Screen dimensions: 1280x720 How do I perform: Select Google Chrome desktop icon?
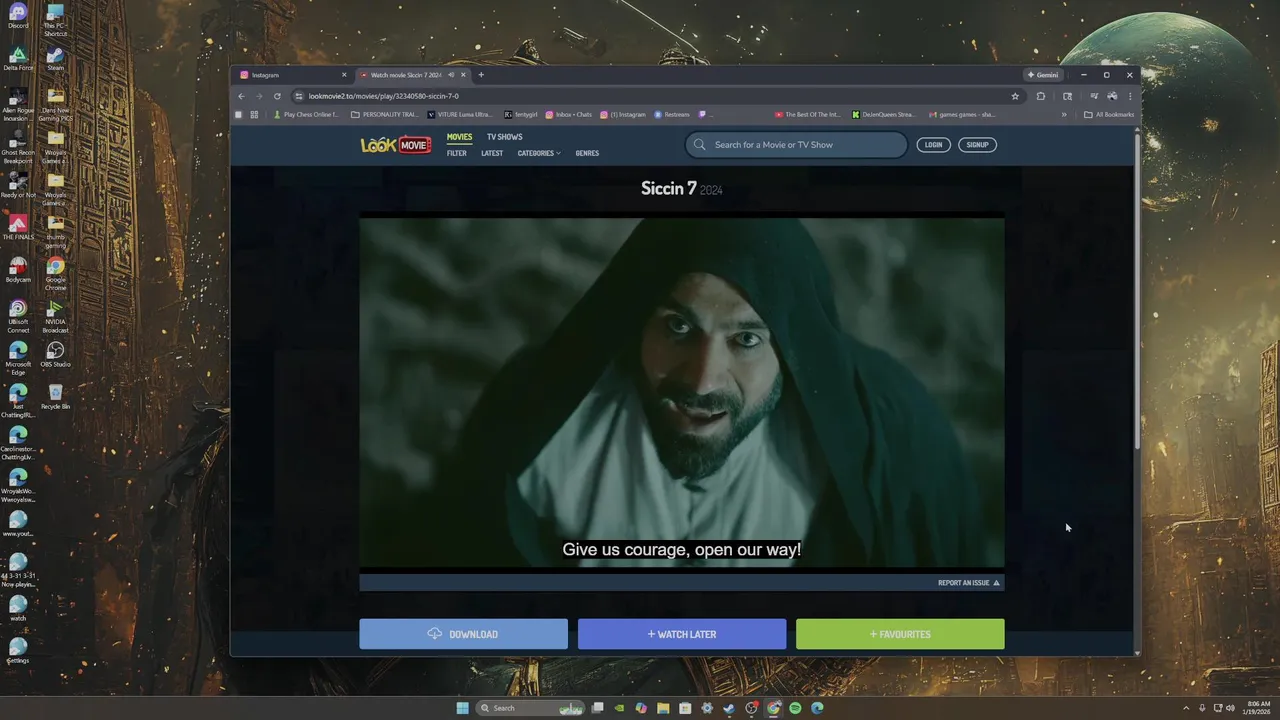pos(55,274)
